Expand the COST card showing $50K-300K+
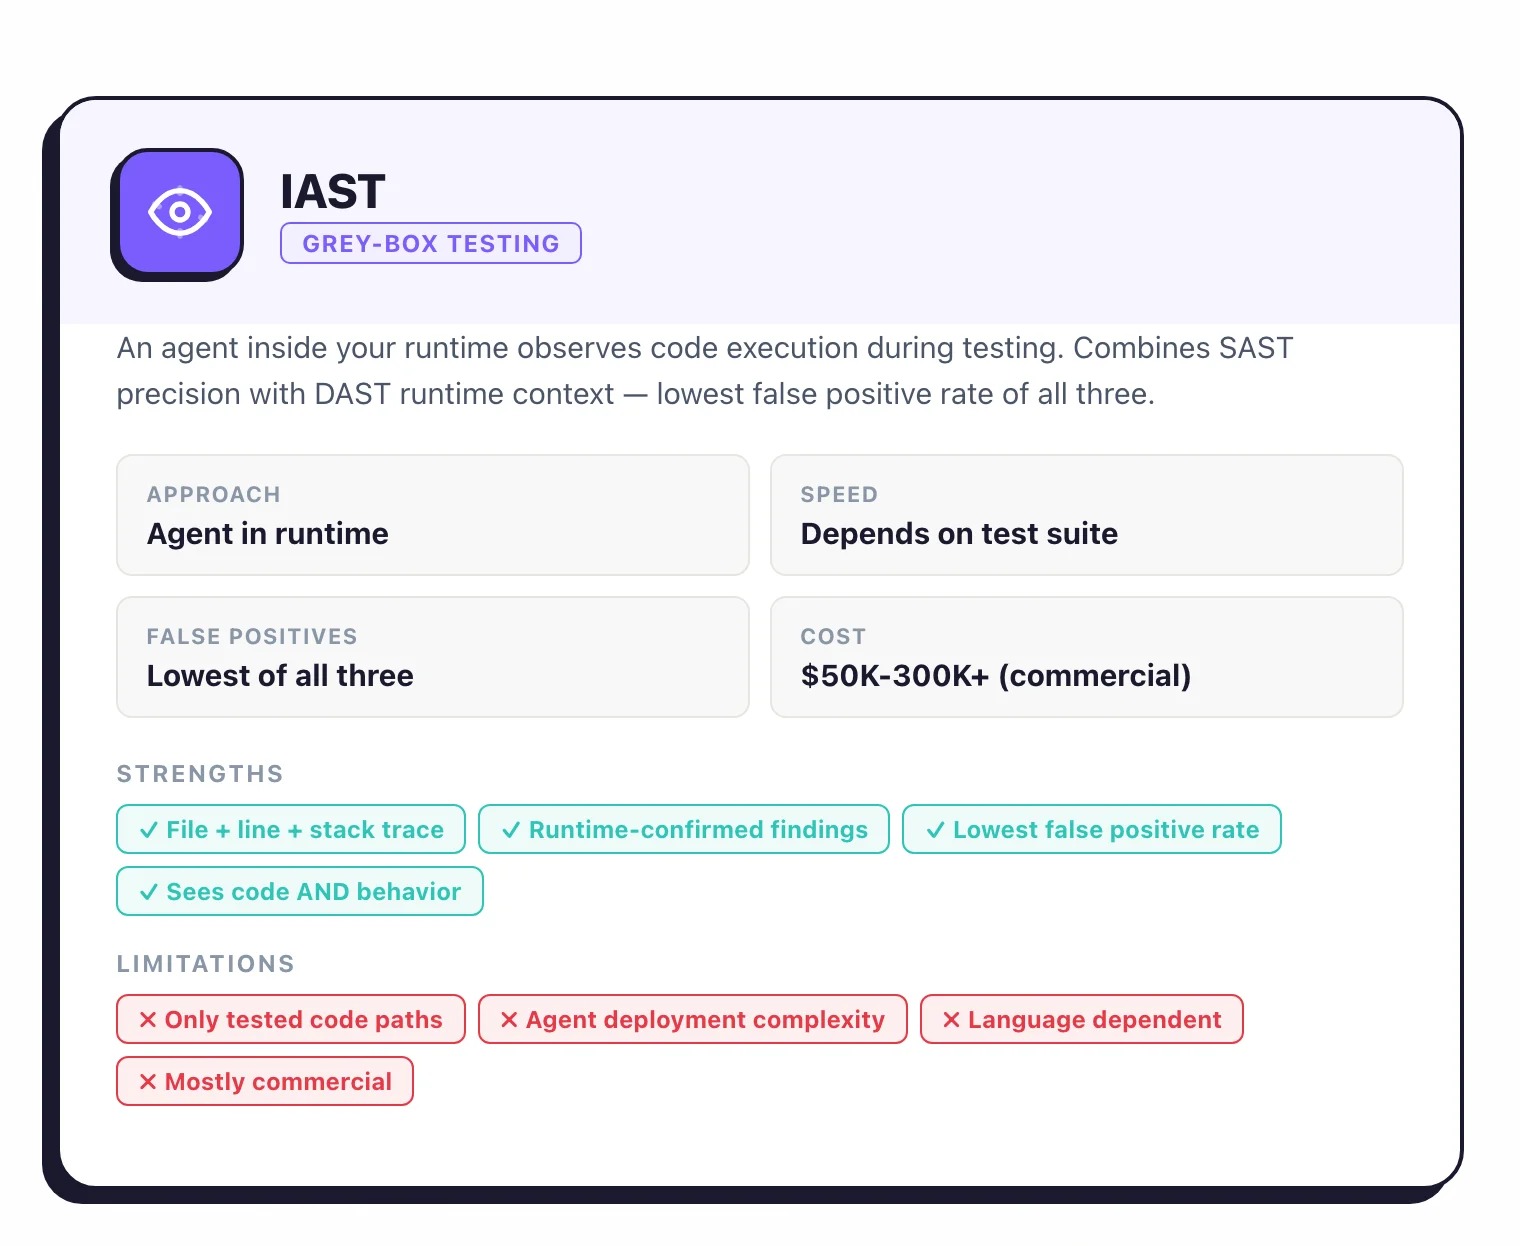This screenshot has height=1246, width=1520. pos(1087,657)
